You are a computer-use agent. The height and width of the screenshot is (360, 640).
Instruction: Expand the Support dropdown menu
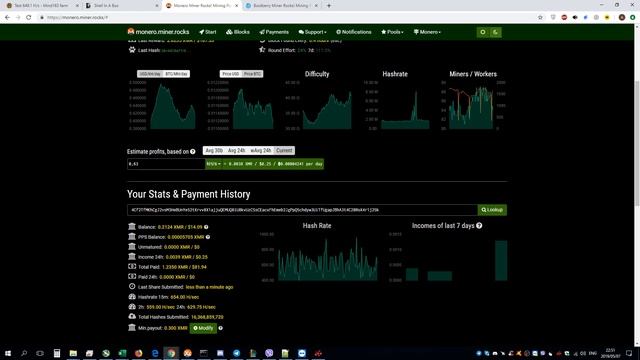click(312, 32)
